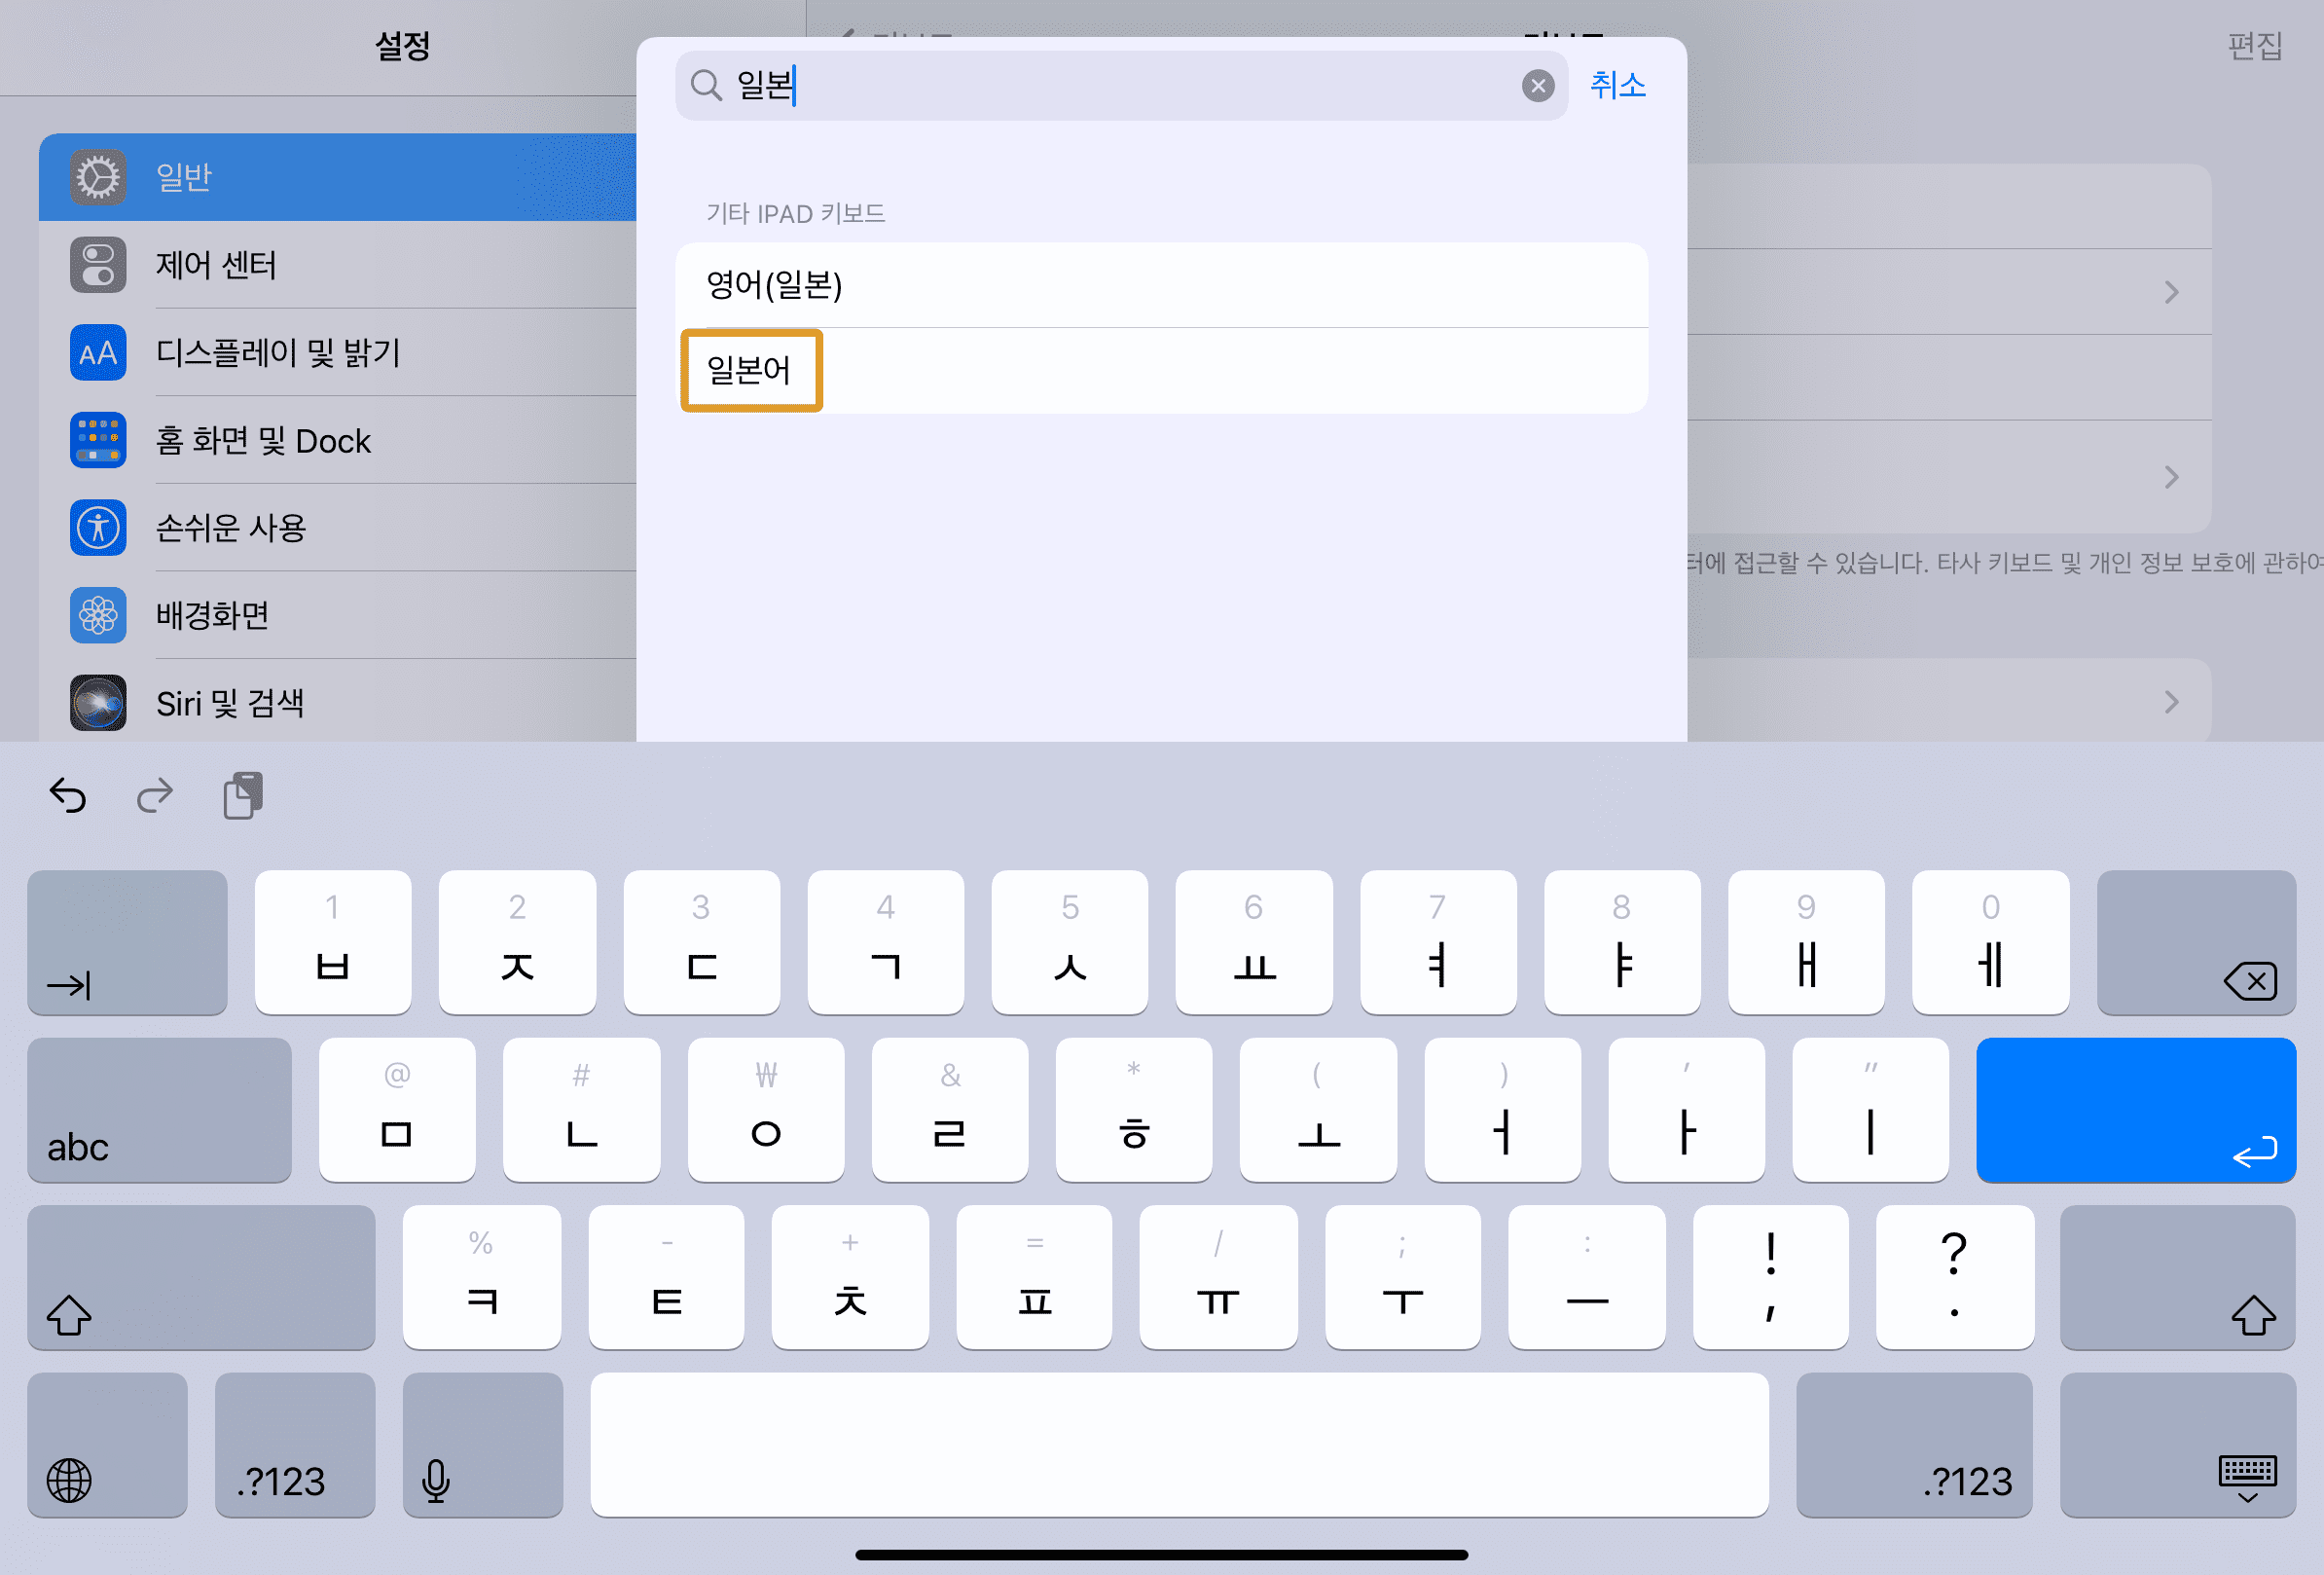
Task: Clear the search field with X
Action: [x=1537, y=86]
